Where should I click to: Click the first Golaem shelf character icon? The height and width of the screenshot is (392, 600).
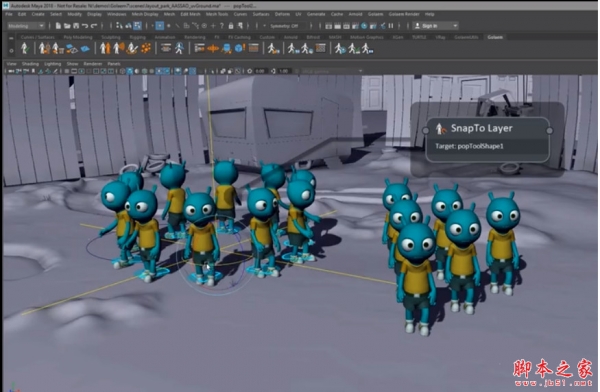coord(24,49)
